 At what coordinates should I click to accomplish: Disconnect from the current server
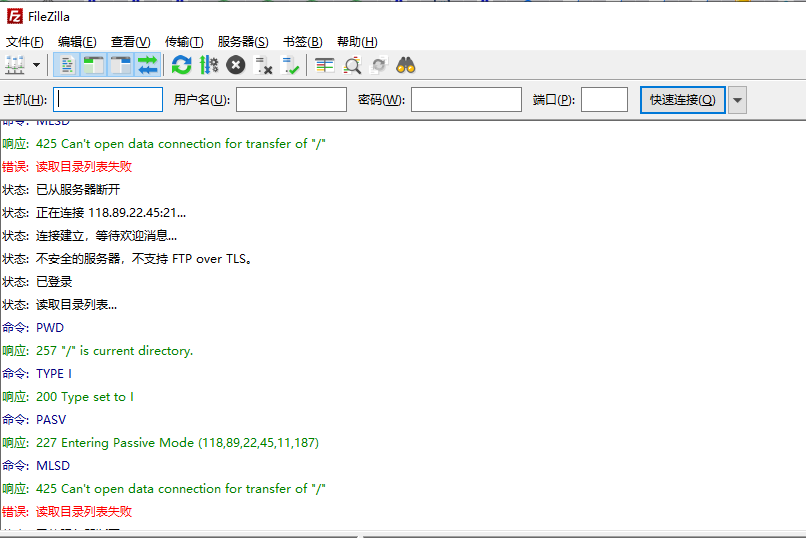point(263,65)
